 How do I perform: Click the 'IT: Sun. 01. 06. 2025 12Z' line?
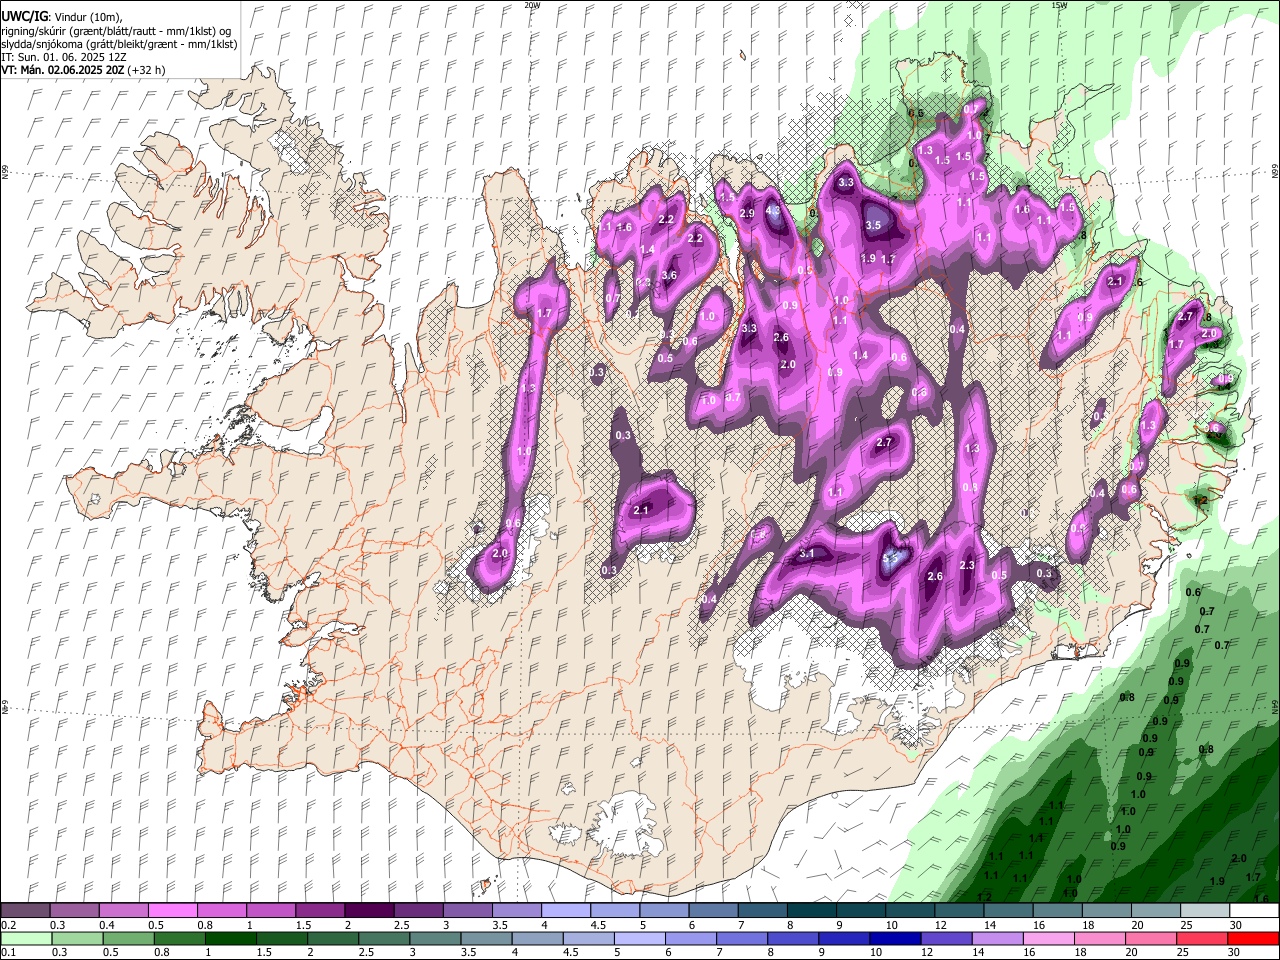tap(64, 57)
